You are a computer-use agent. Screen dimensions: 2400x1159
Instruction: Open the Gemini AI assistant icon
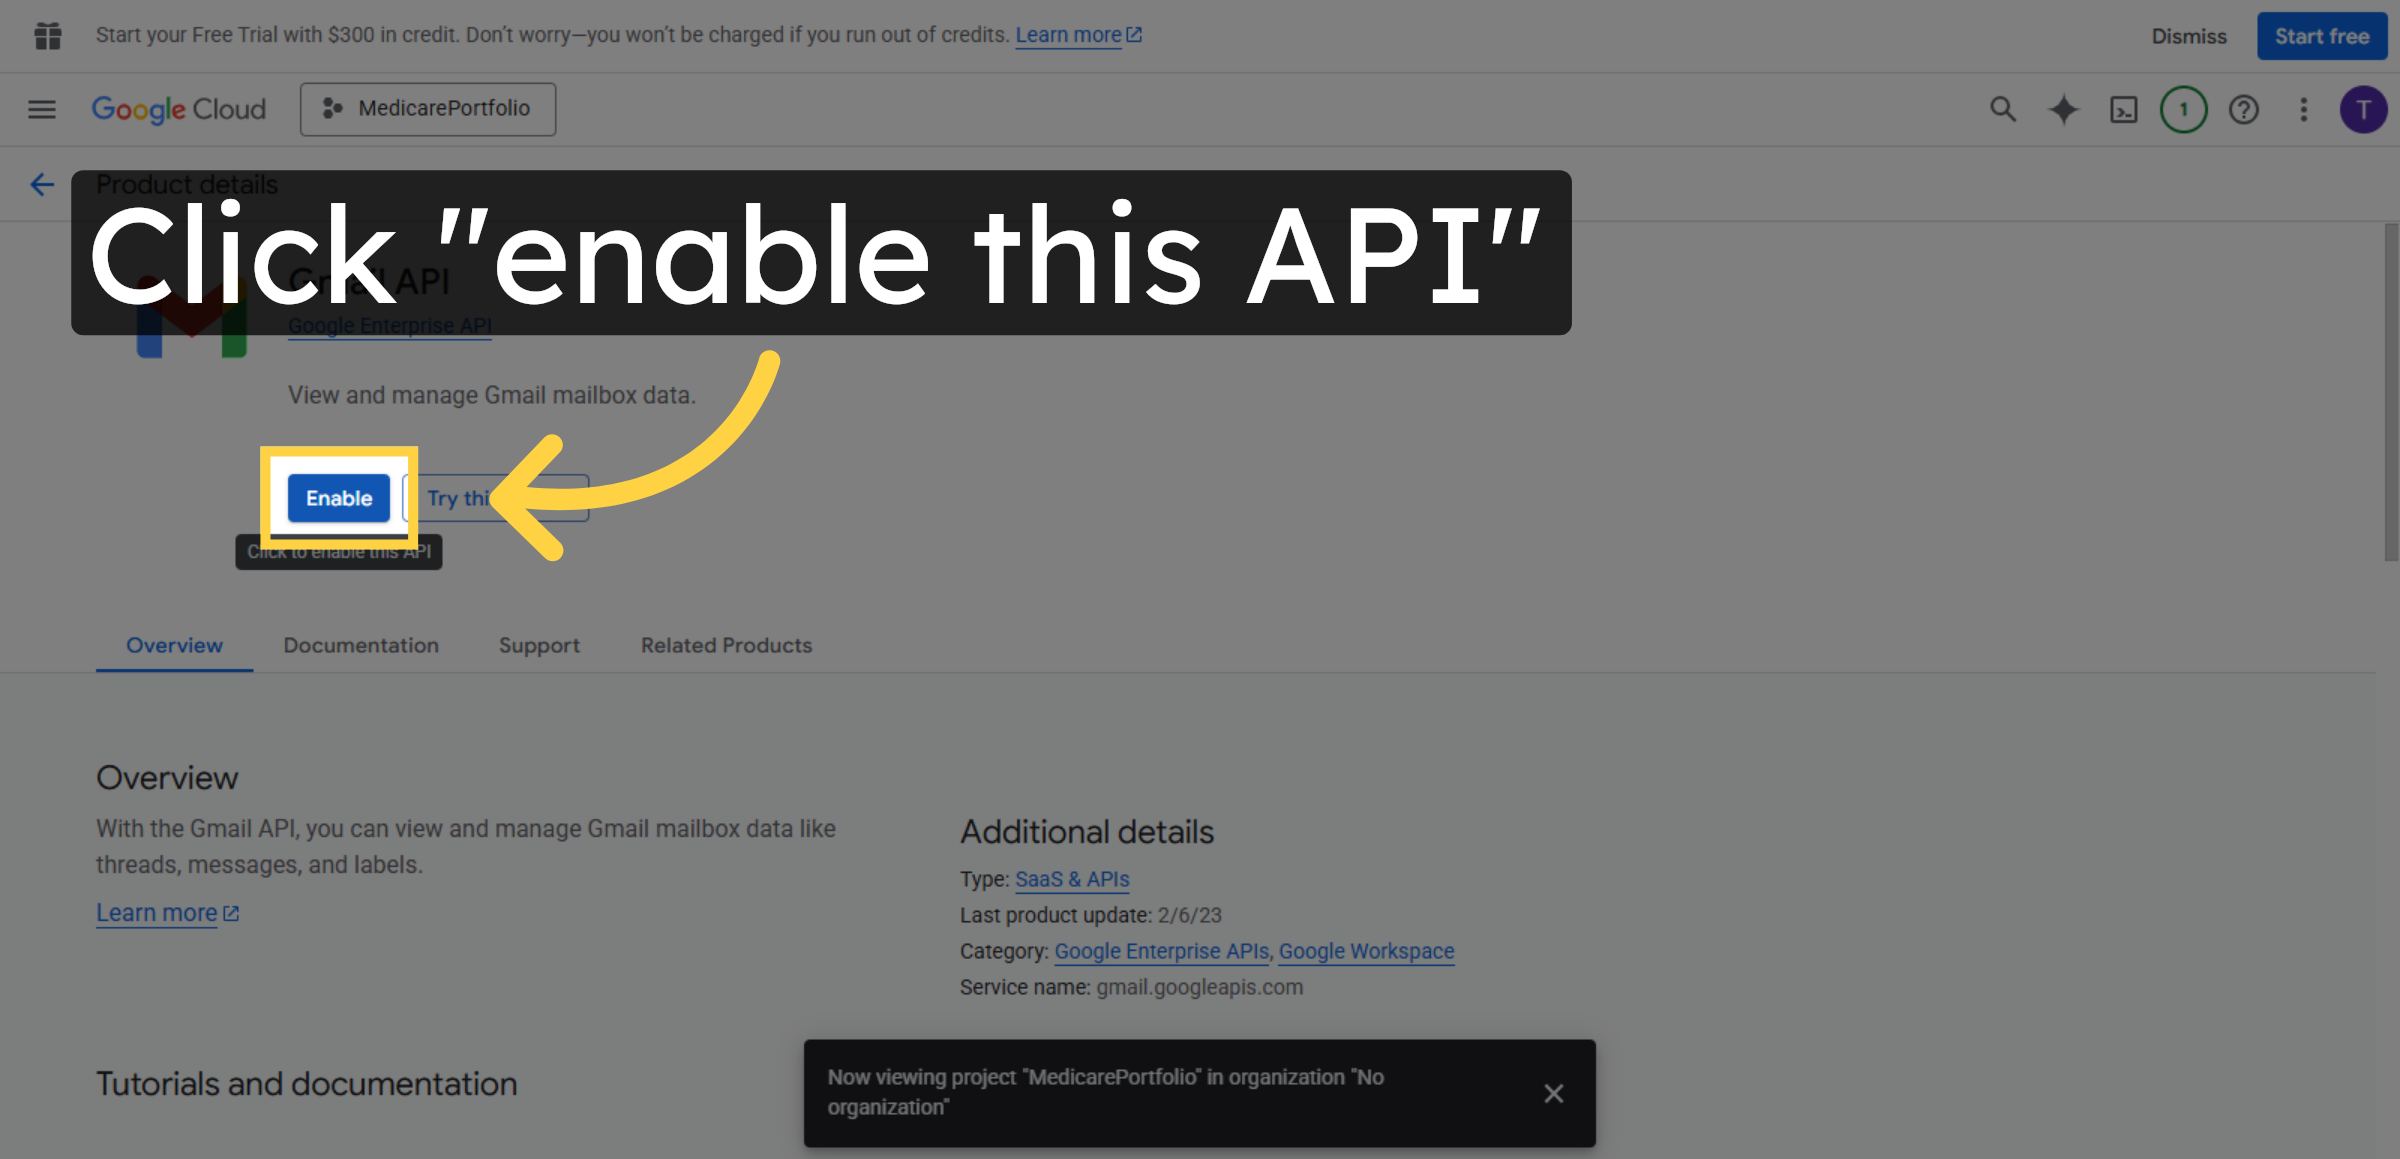[x=2063, y=109]
